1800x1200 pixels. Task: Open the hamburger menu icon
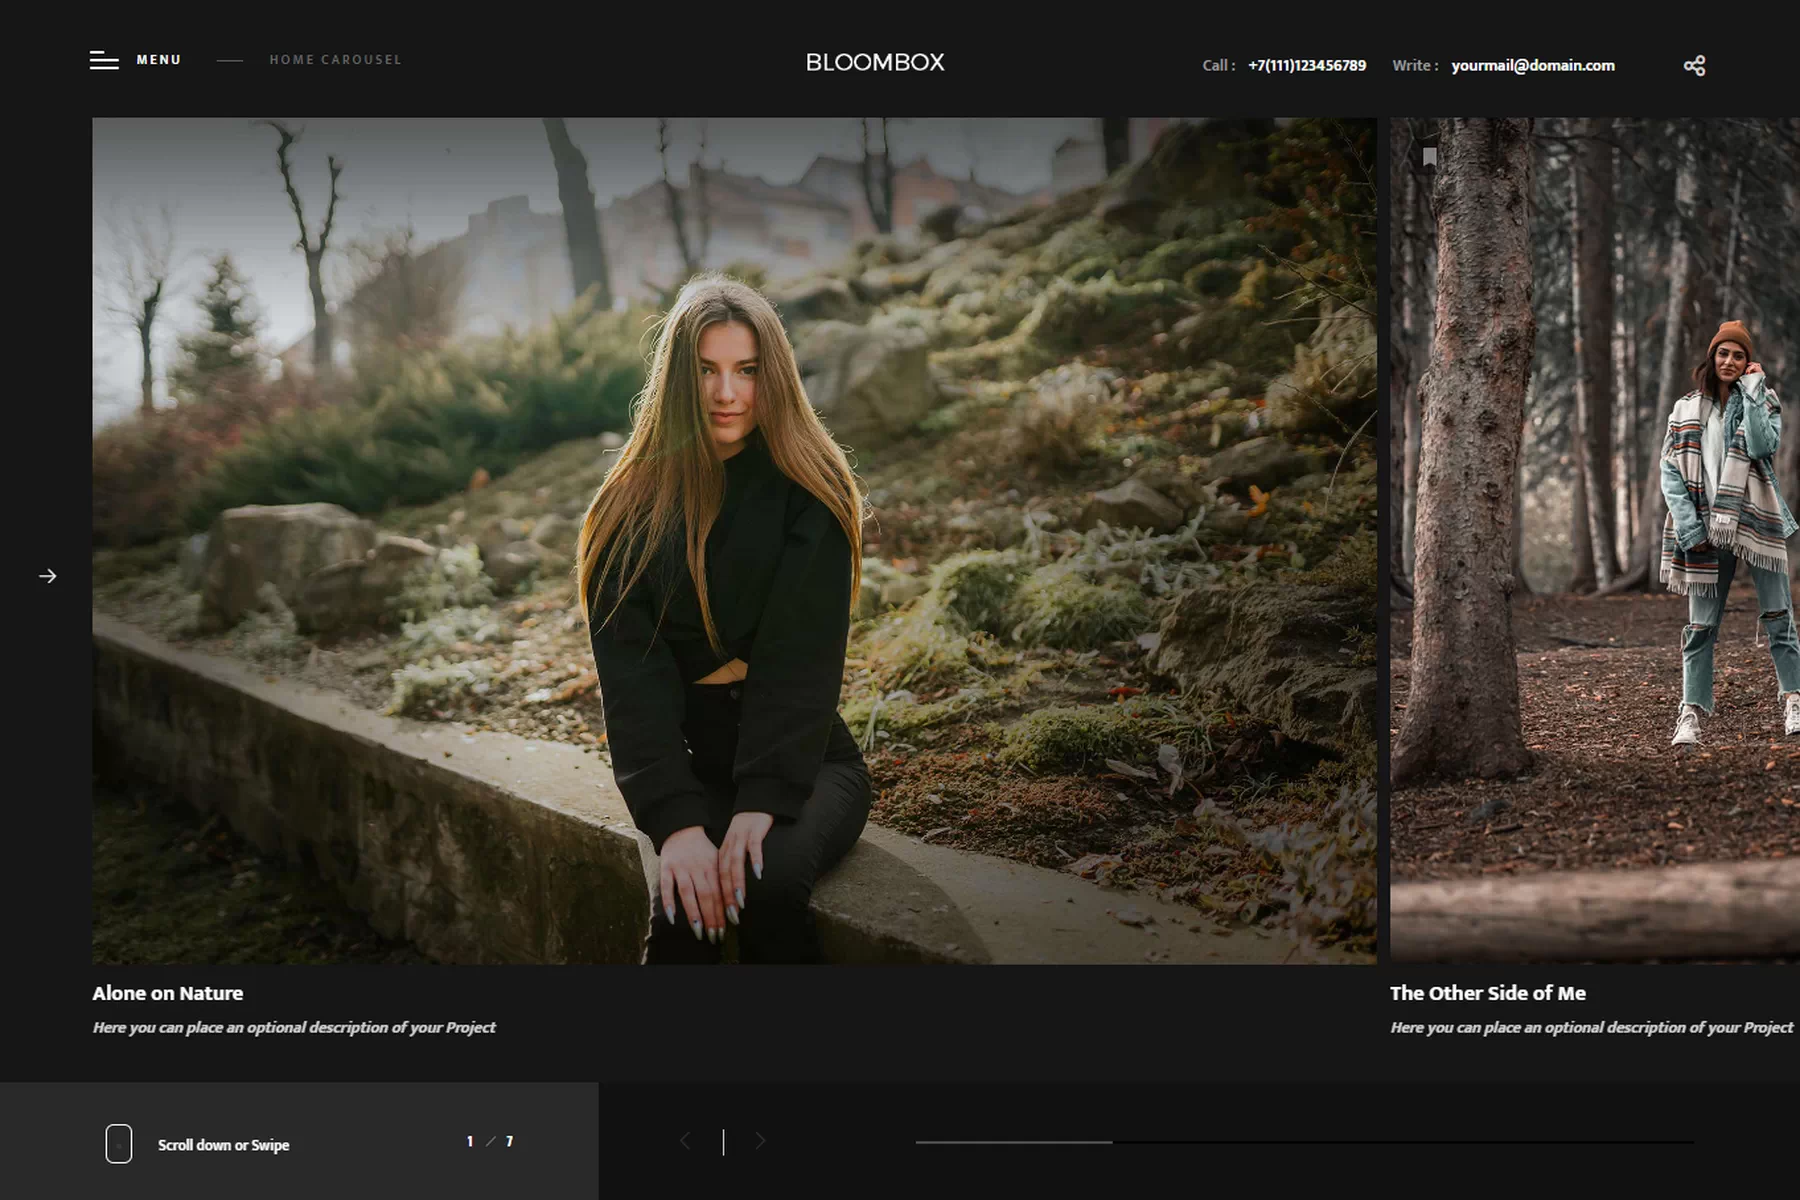104,60
